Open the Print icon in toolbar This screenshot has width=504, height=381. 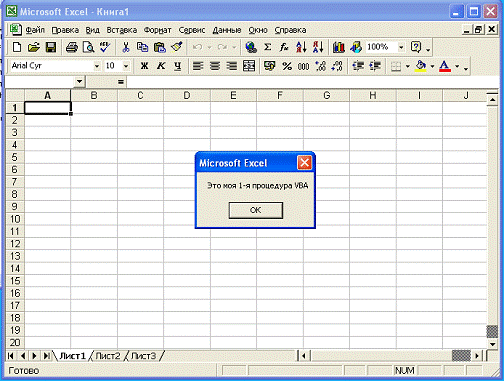click(72, 47)
